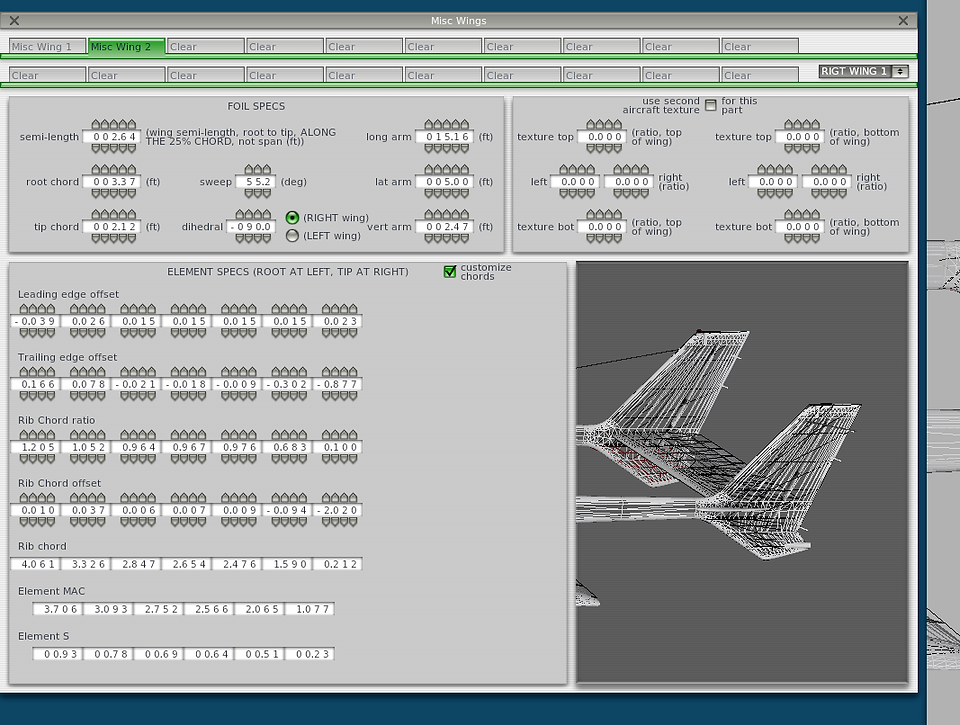Click top-of-wing texture left value field
Screen dimensions: 960x725
(576, 182)
